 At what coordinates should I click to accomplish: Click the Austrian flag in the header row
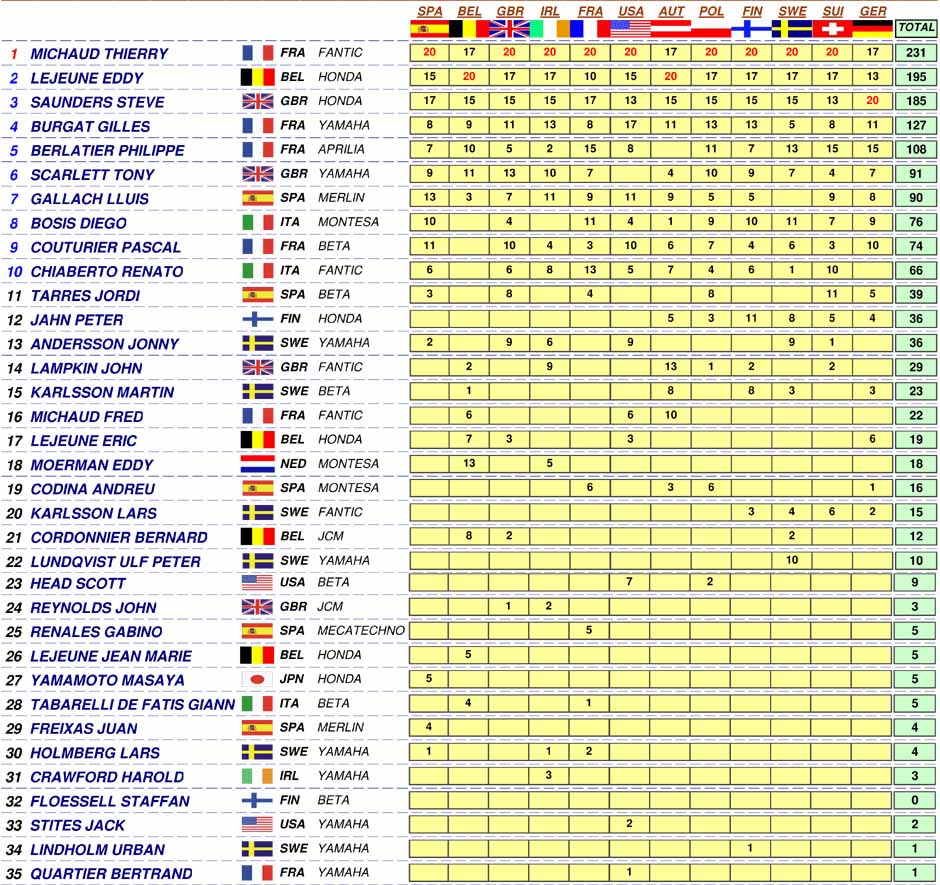671,29
